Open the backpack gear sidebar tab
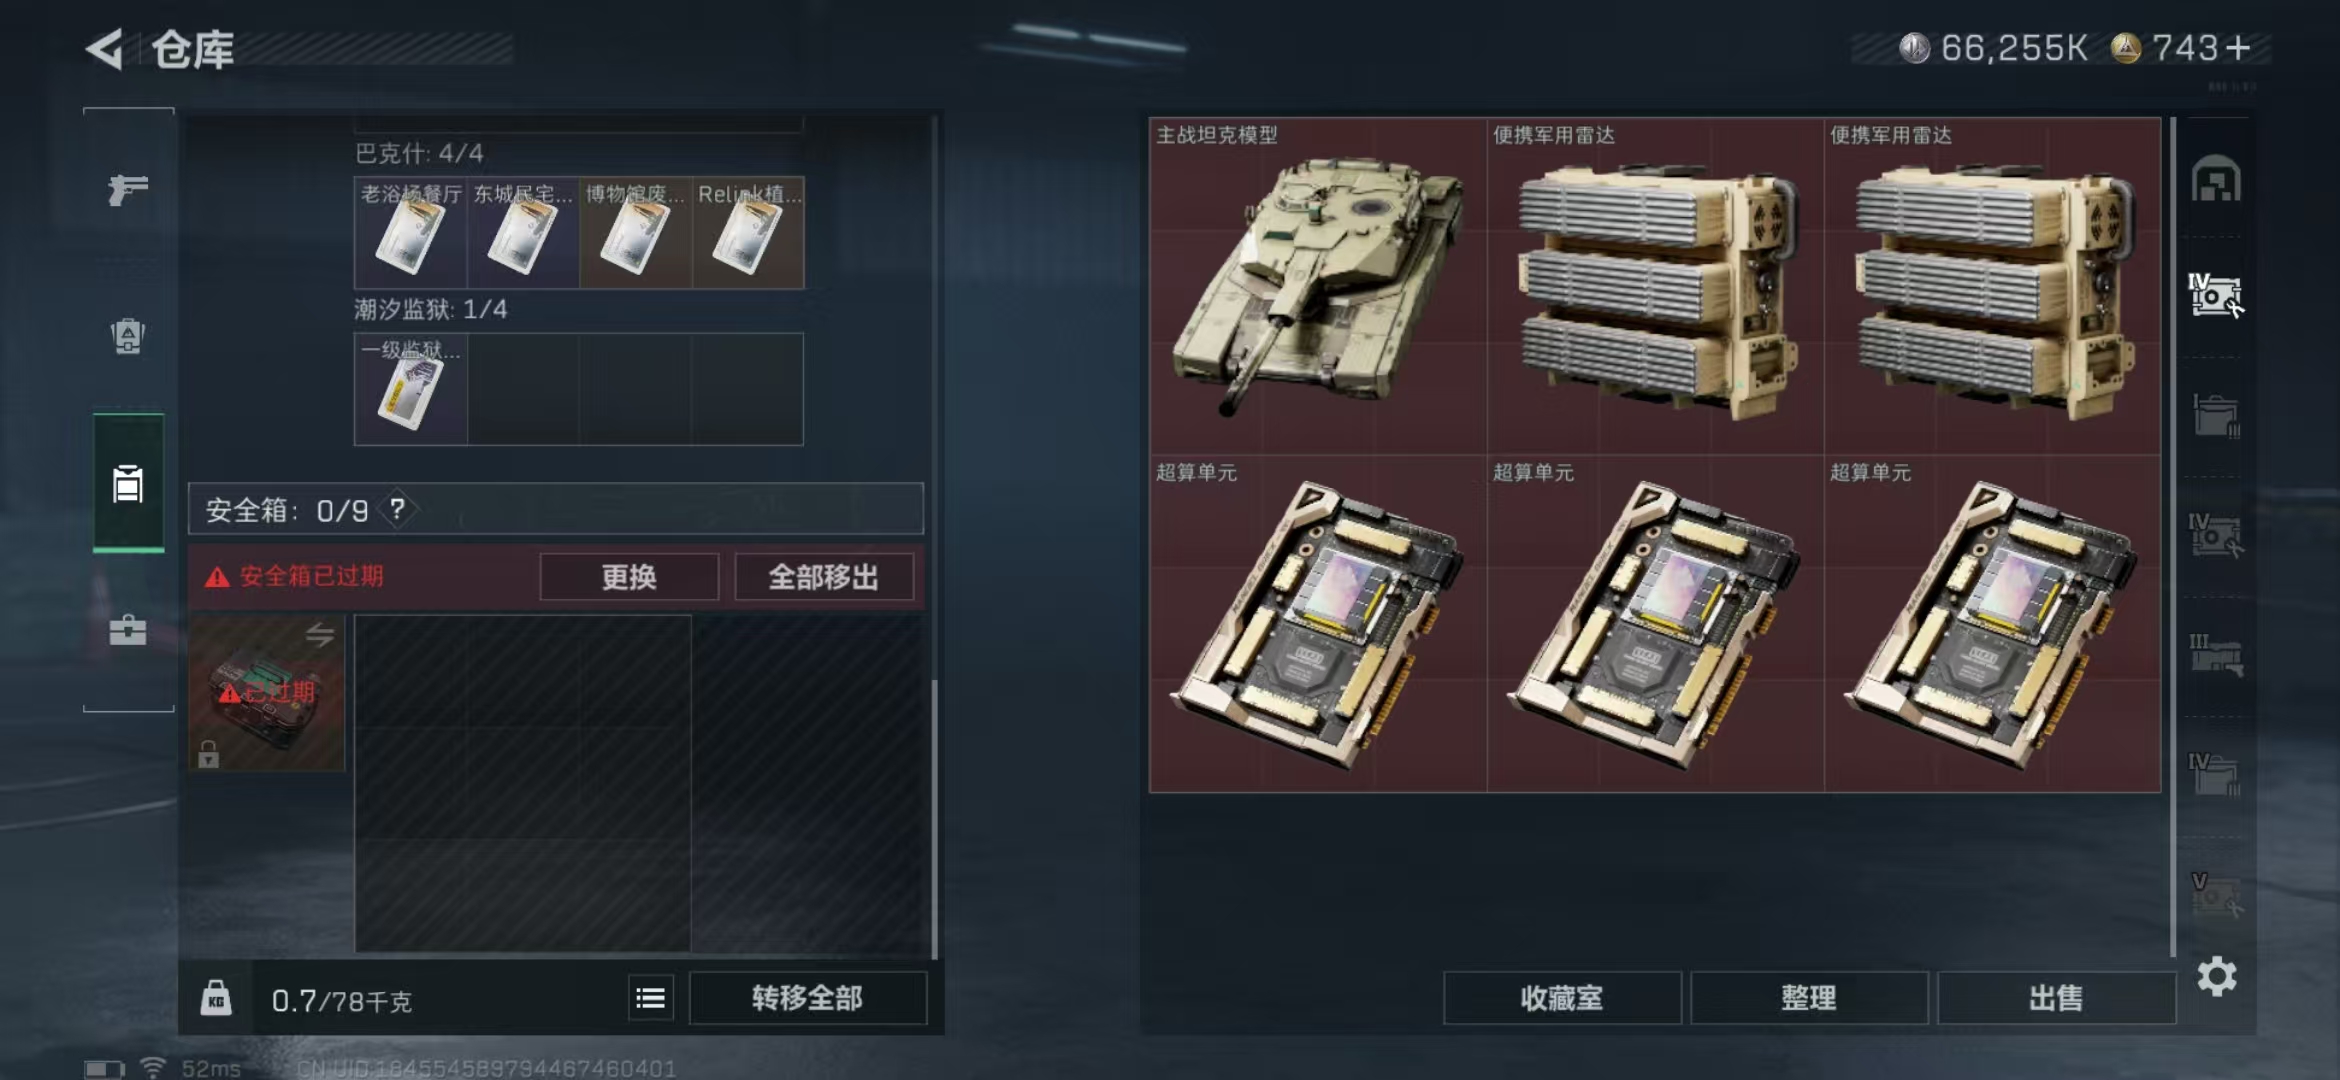This screenshot has width=2340, height=1080. point(128,336)
